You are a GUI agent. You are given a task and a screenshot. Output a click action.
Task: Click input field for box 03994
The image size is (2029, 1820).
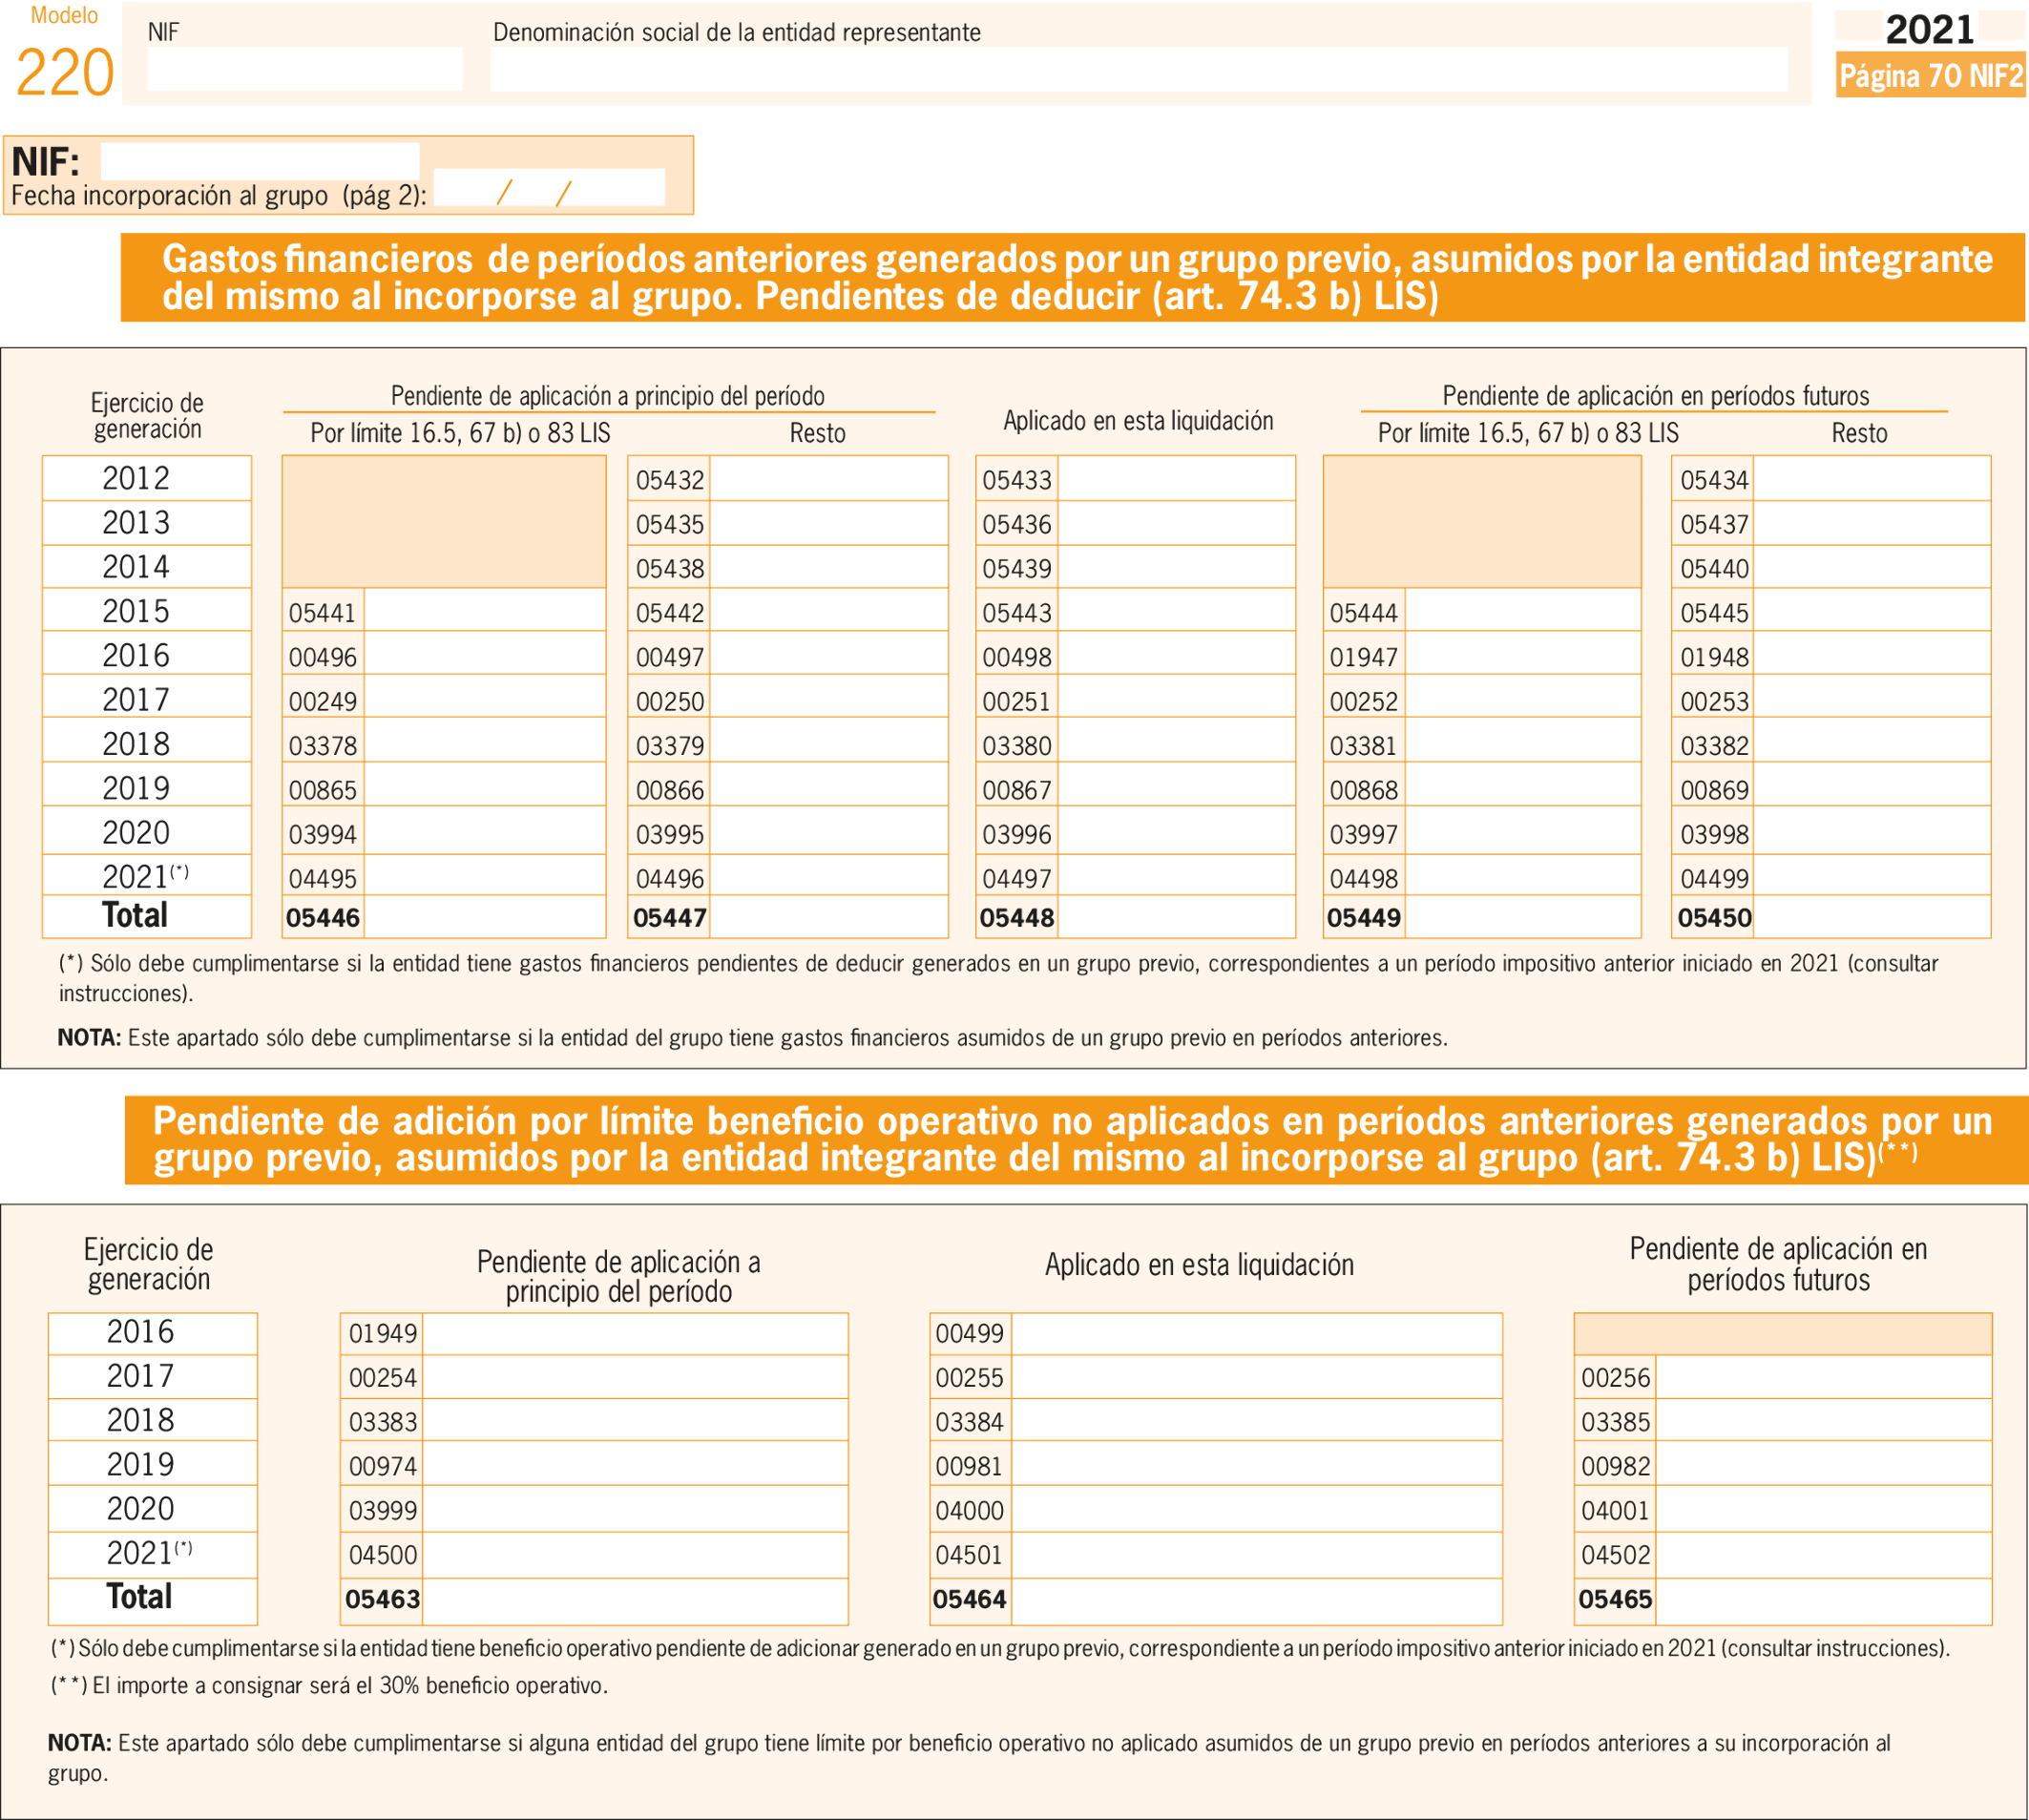click(484, 831)
